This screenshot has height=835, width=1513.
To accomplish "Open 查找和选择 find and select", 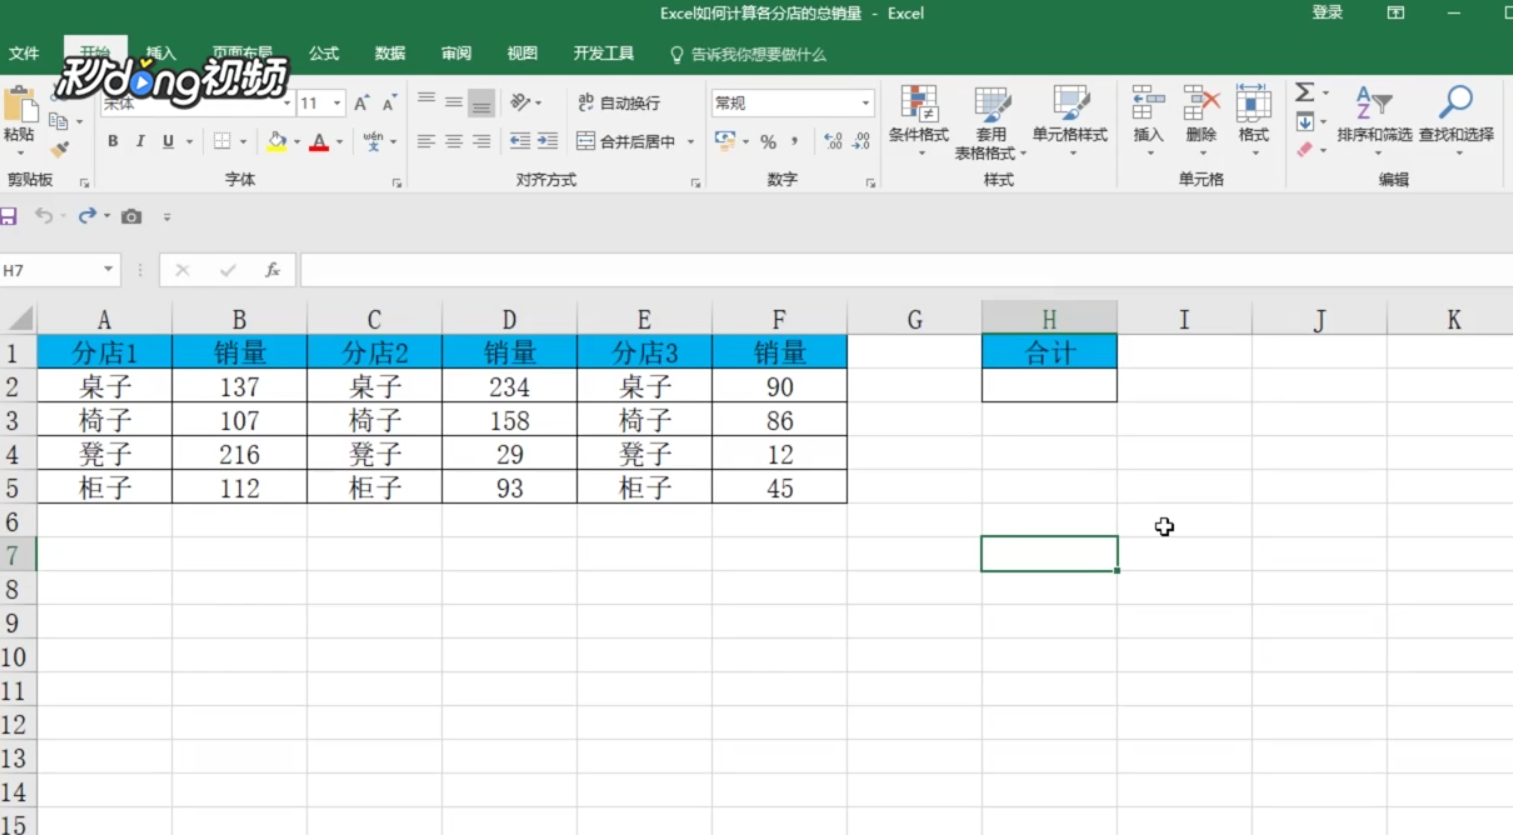I will point(1456,120).
